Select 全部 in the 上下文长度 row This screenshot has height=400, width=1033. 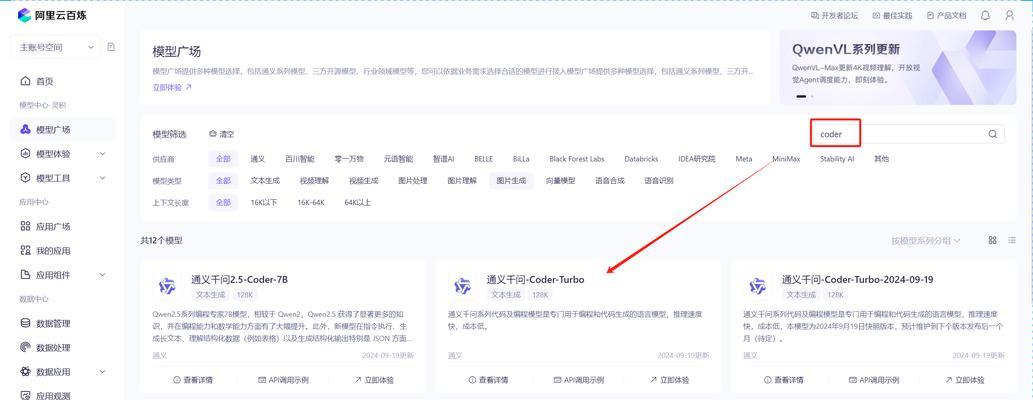[223, 202]
